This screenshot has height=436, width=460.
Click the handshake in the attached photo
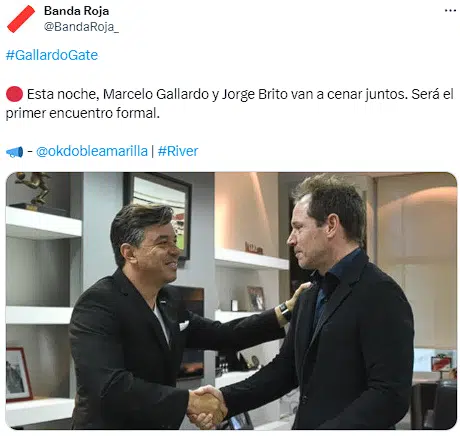click(x=207, y=406)
